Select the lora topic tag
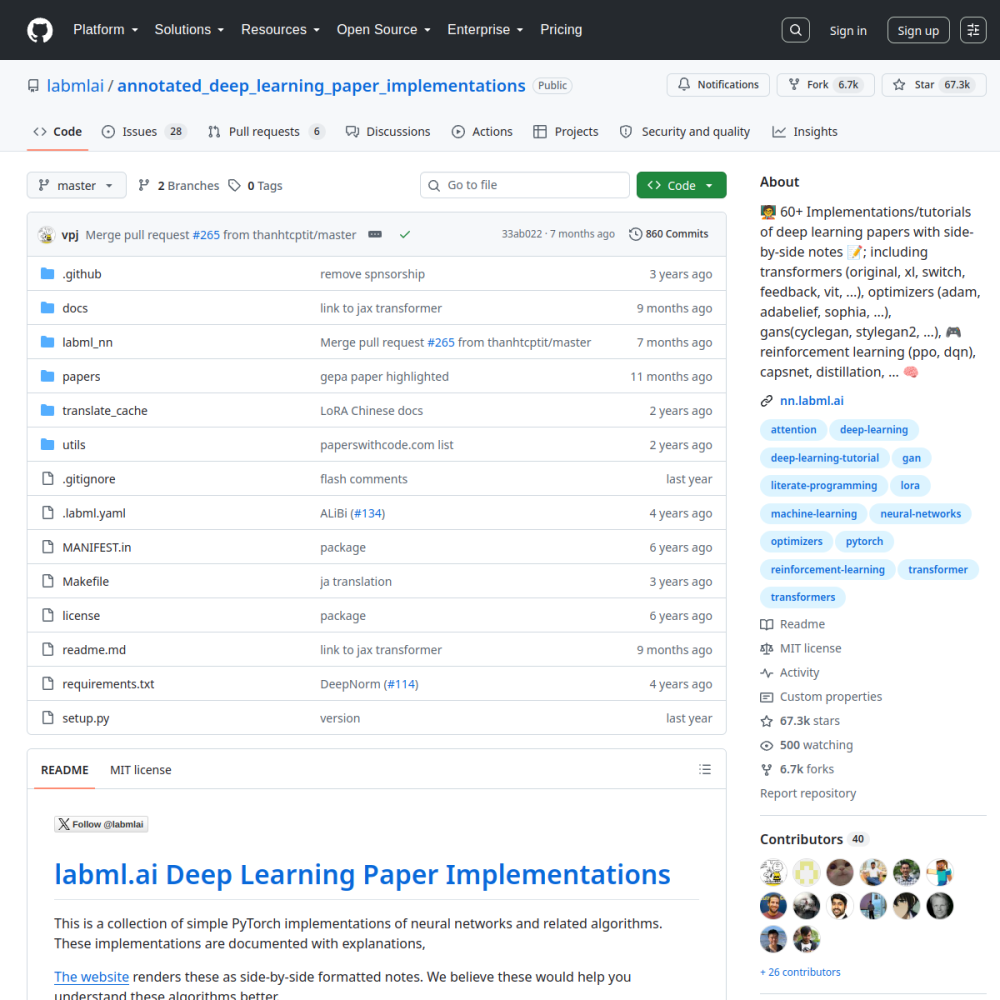 click(x=909, y=485)
